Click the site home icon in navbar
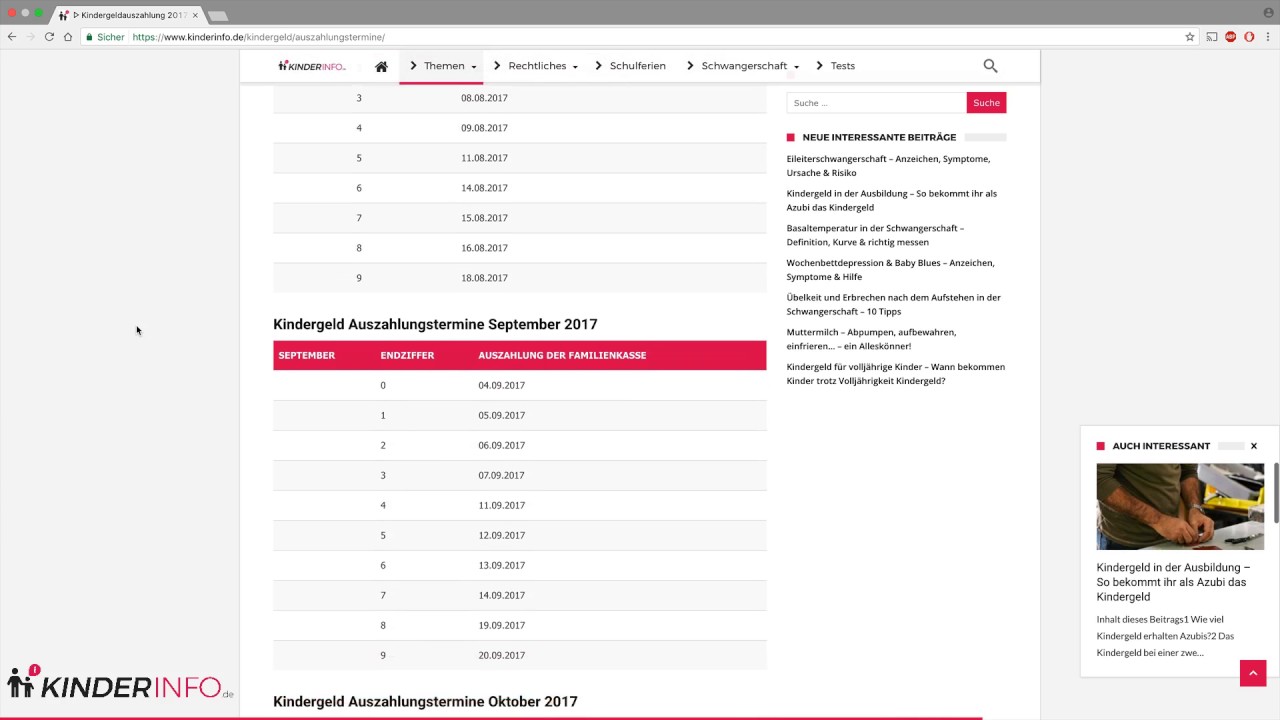 click(381, 66)
